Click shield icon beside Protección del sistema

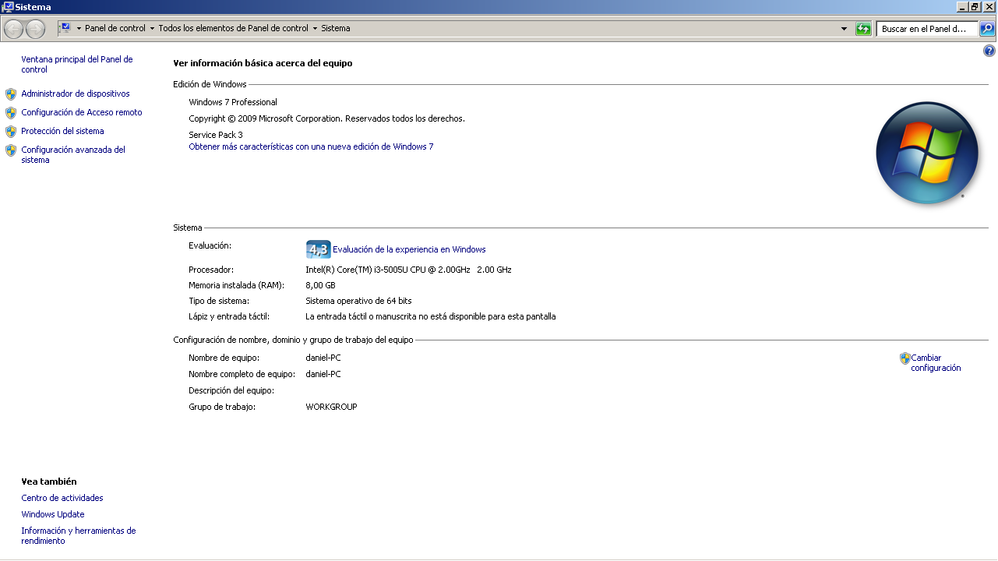(11, 131)
